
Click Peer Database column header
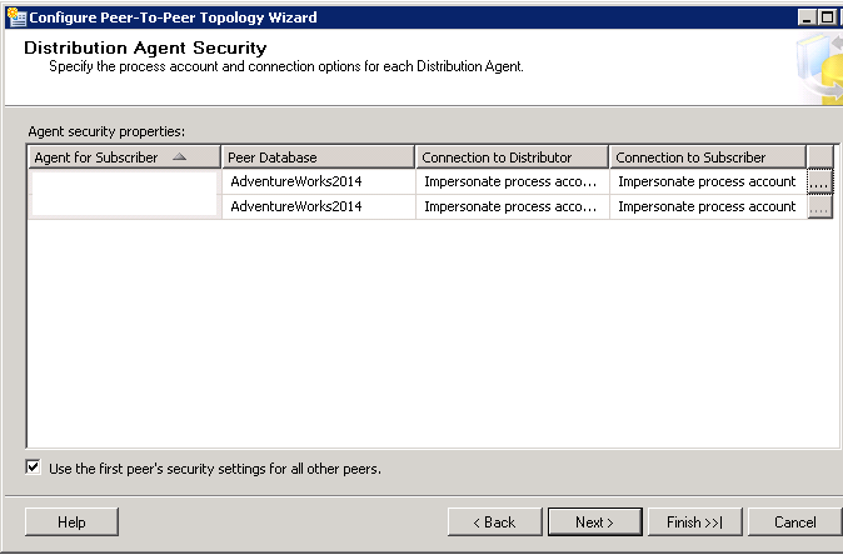tap(318, 157)
